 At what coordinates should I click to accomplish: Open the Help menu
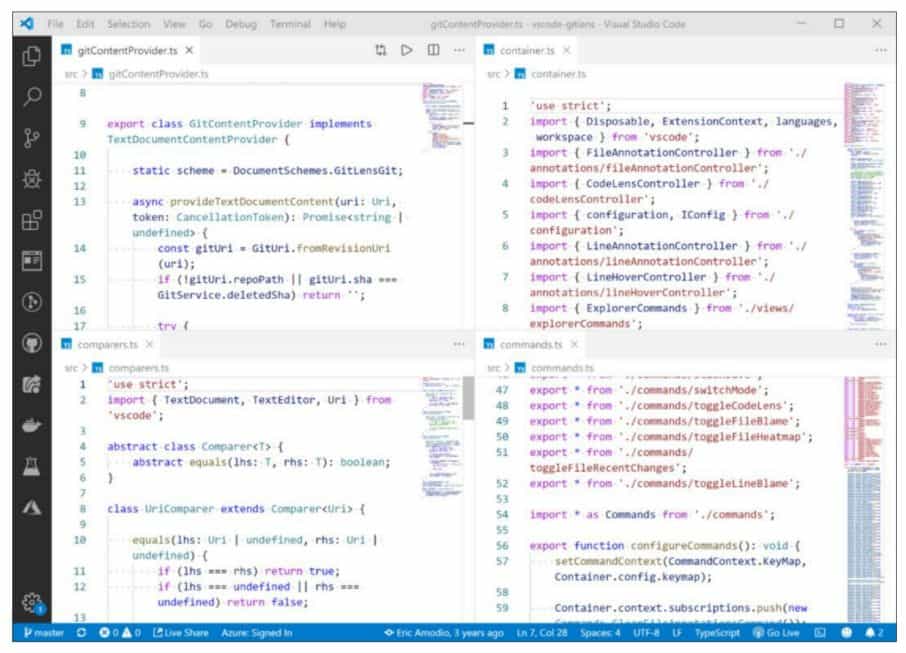(335, 24)
